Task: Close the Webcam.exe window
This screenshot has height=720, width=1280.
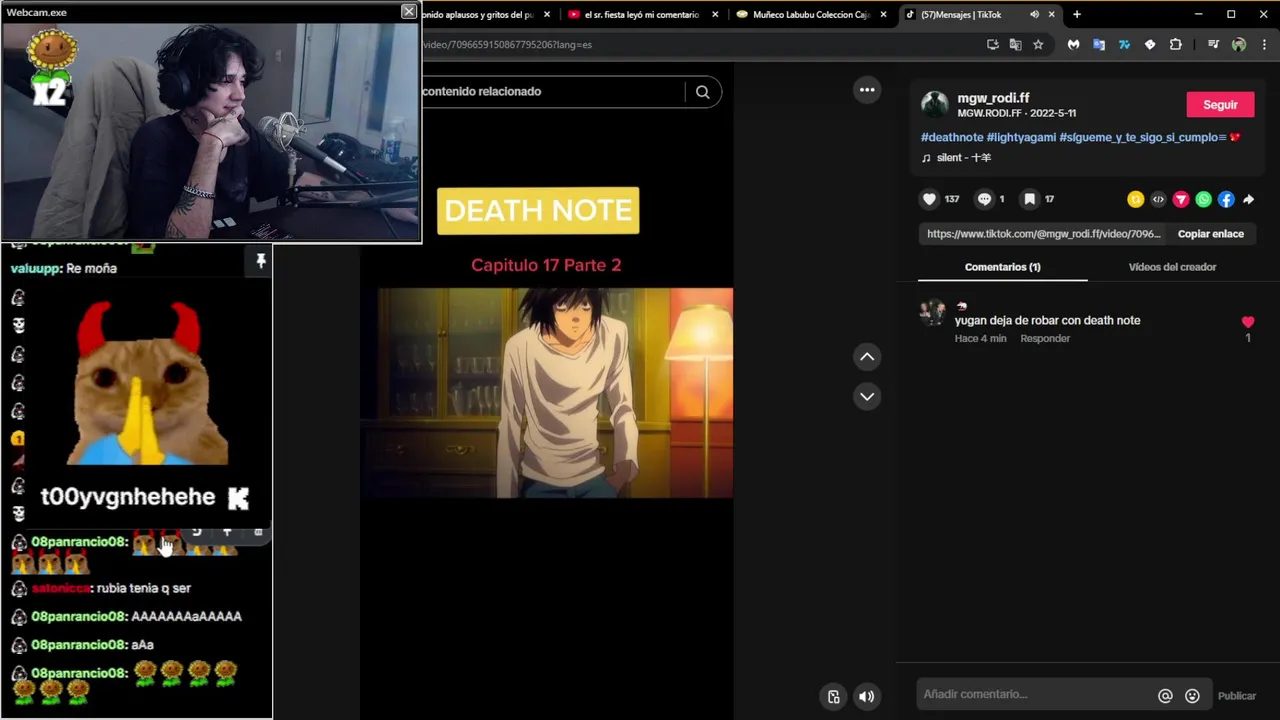Action: tap(408, 11)
